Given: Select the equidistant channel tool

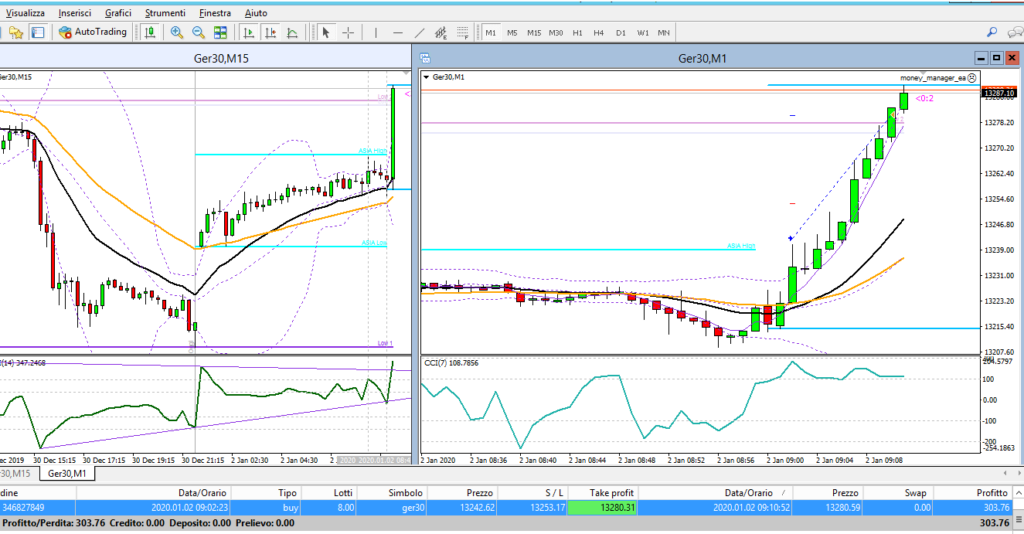Looking at the screenshot, I should (x=441, y=32).
